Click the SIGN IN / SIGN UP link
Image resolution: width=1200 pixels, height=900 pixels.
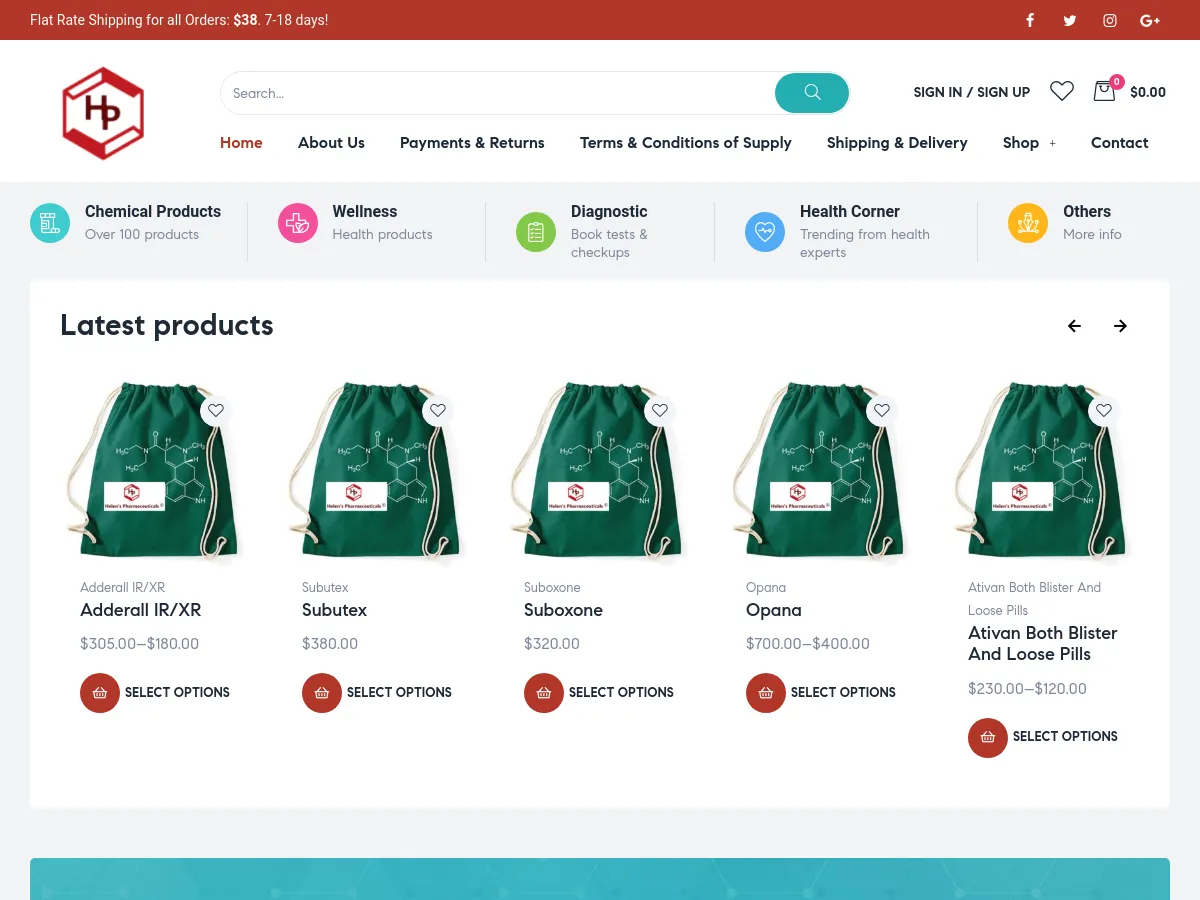[x=971, y=92]
